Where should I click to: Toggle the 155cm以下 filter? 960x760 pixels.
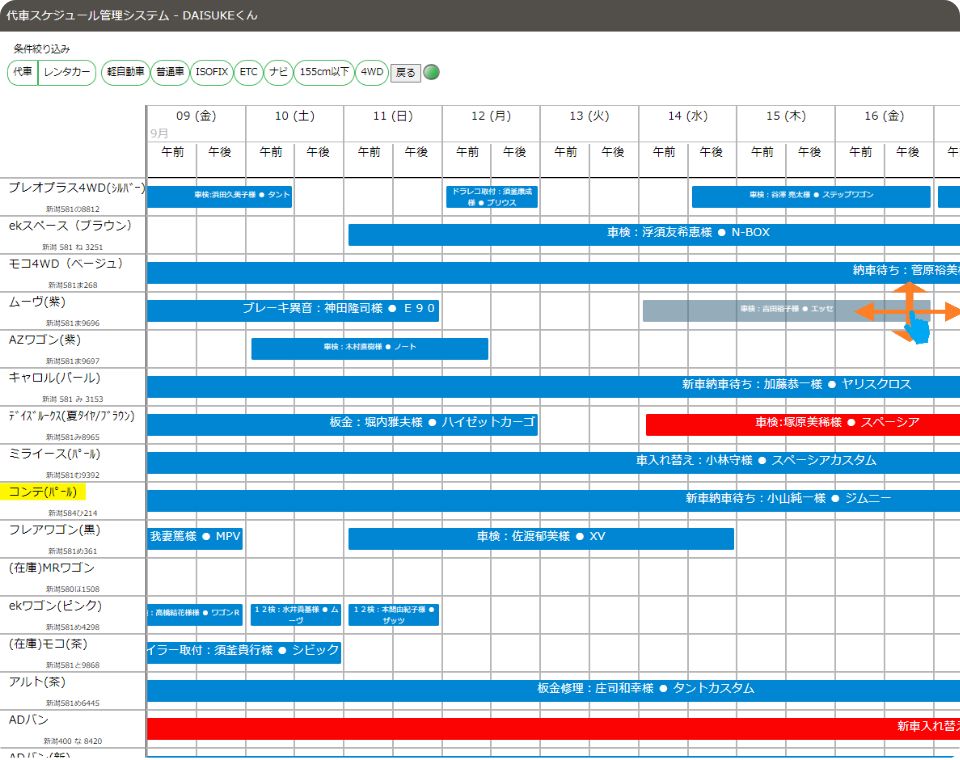[x=324, y=72]
